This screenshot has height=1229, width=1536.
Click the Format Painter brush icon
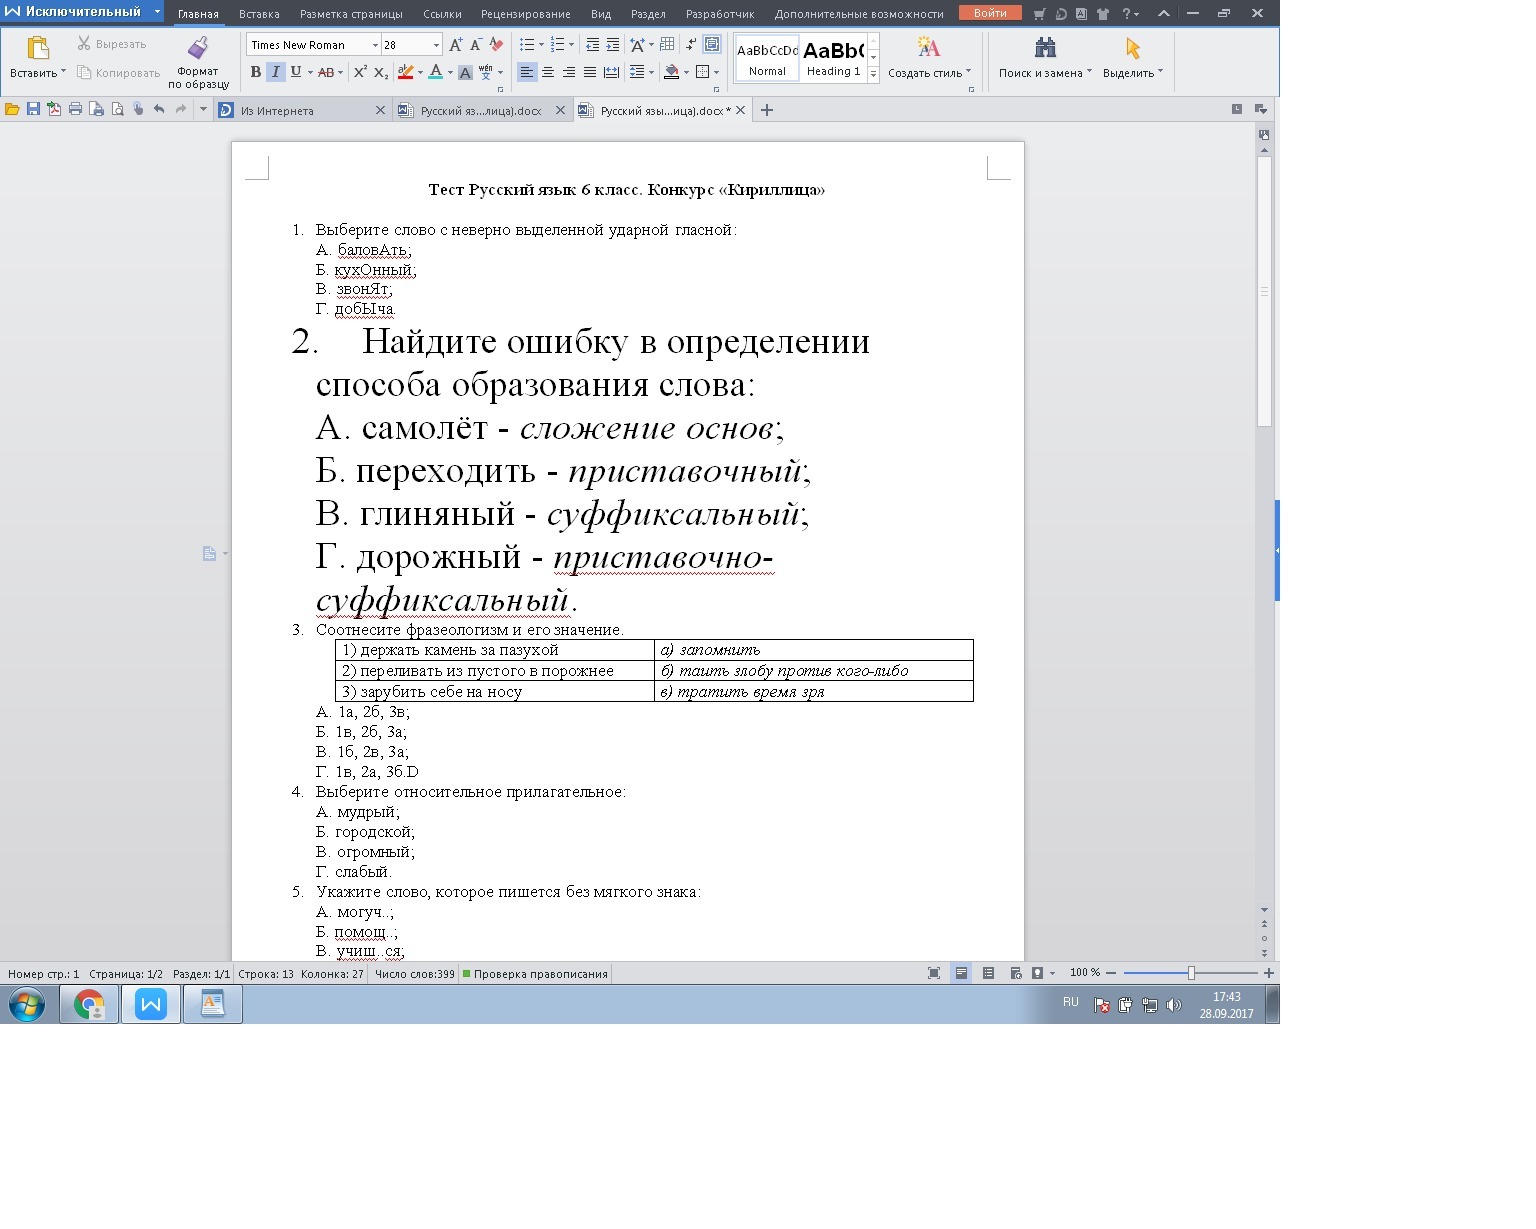point(198,49)
